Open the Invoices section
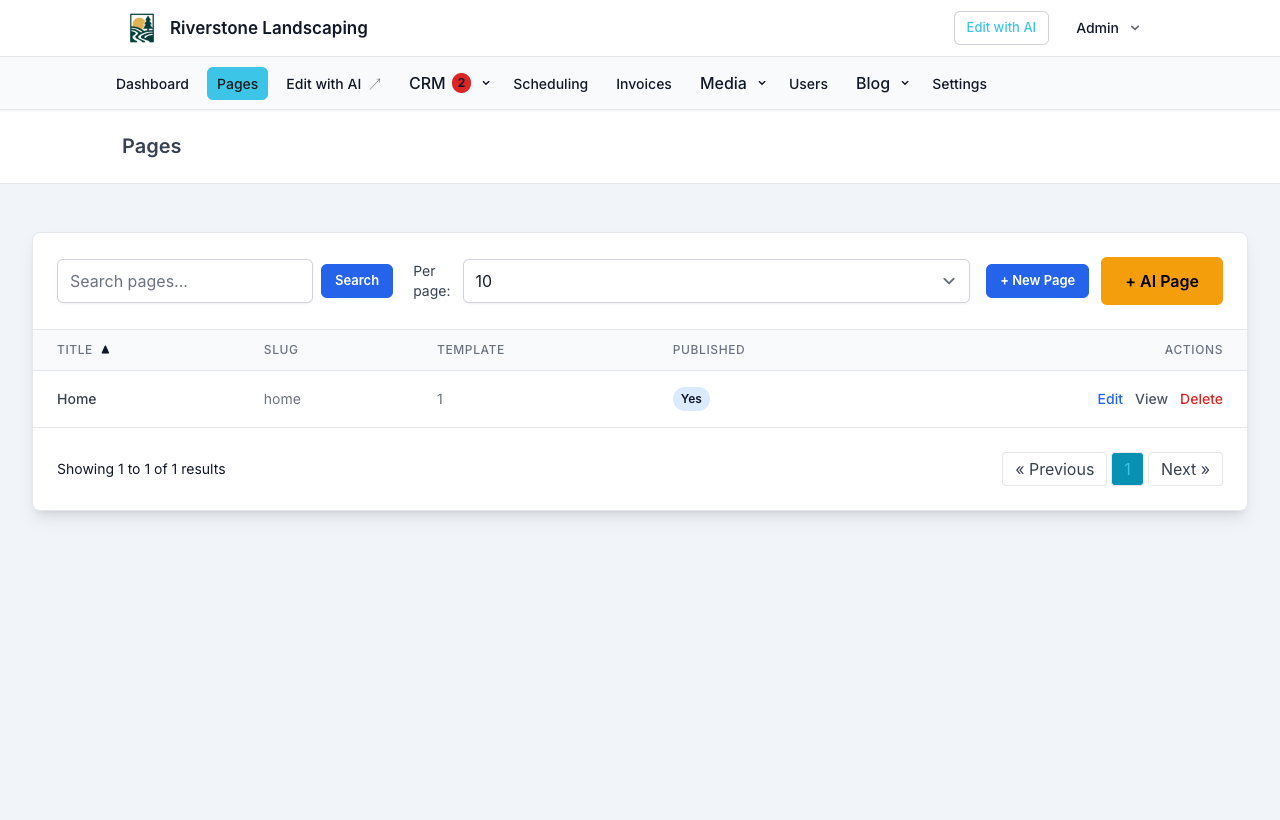 (644, 84)
